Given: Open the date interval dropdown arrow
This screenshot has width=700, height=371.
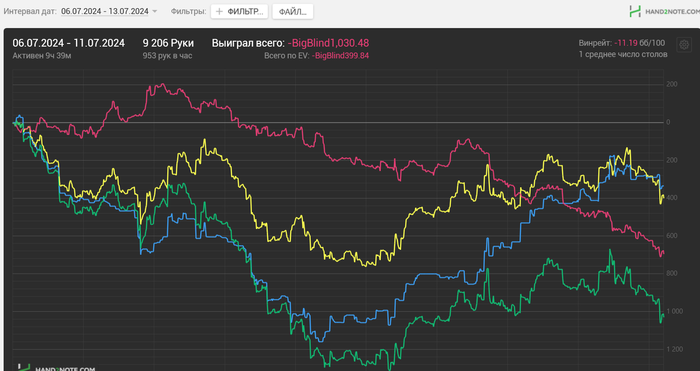Looking at the screenshot, I should (155, 12).
